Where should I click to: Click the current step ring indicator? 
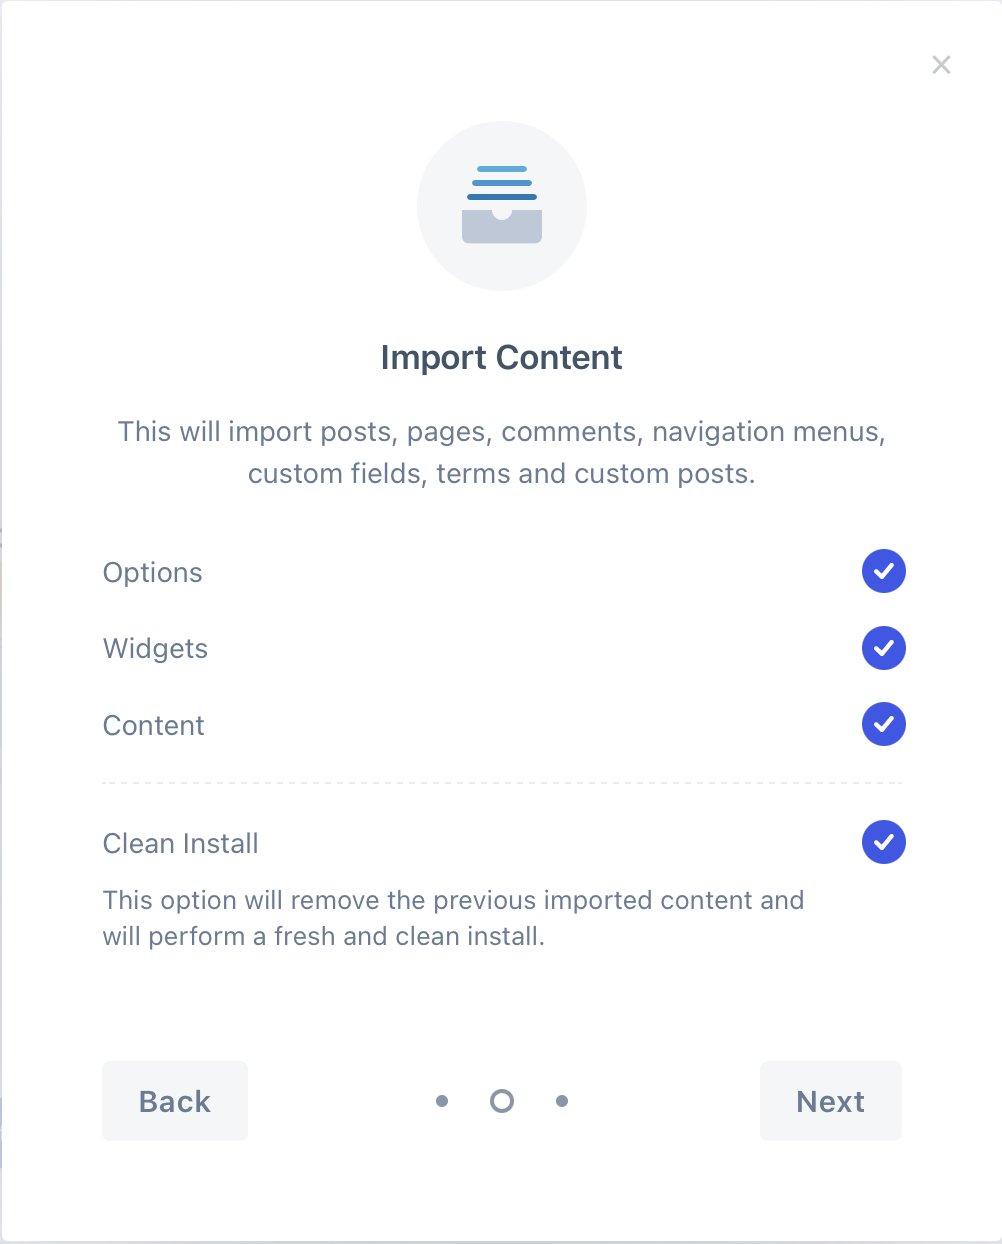click(502, 1101)
